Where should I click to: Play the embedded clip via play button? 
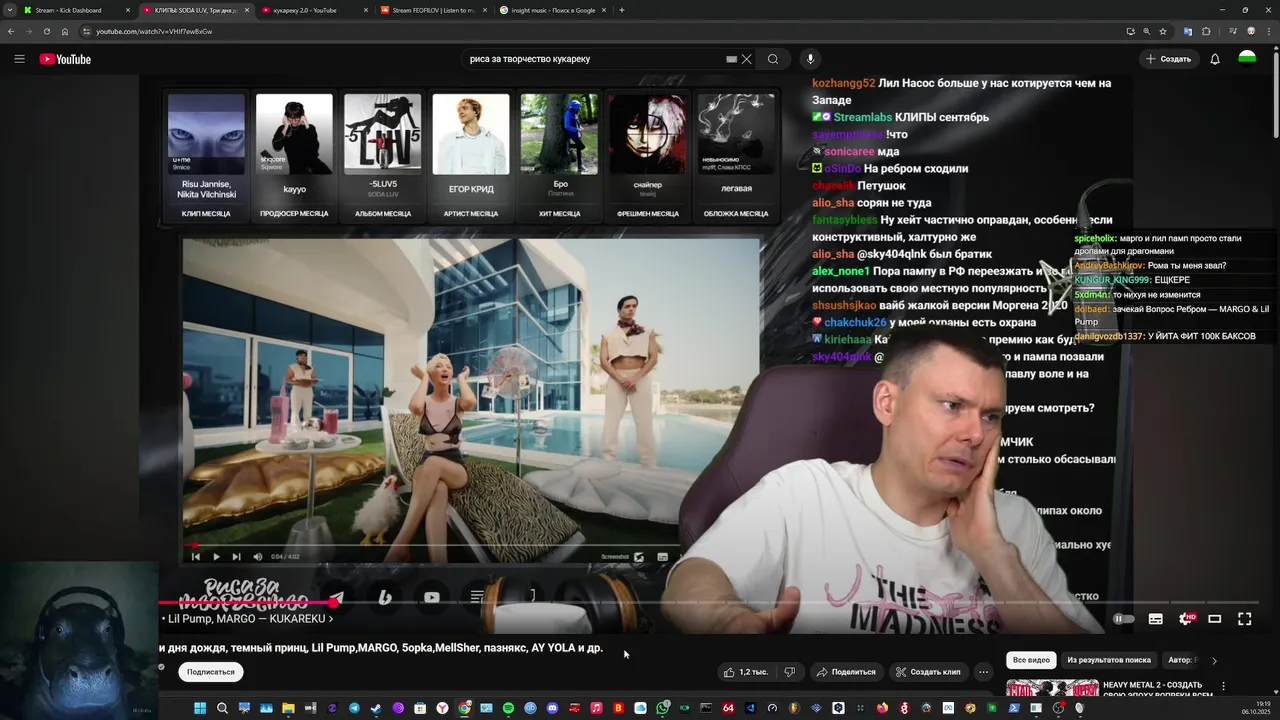coord(216,557)
